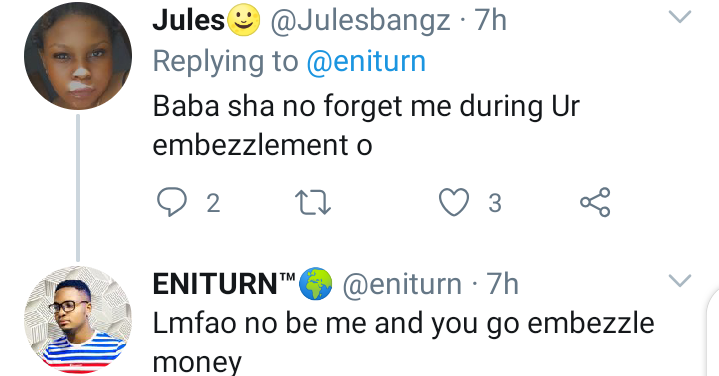719x376 pixels.
Task: Share Jules's tweet using share icon
Action: pos(595,202)
